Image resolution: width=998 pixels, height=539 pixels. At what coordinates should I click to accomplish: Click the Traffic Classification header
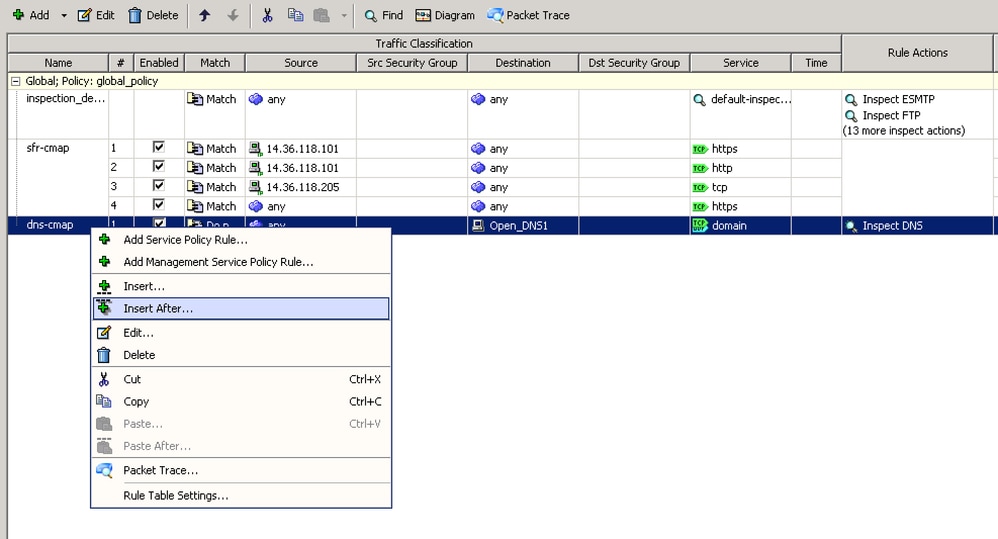(x=424, y=43)
